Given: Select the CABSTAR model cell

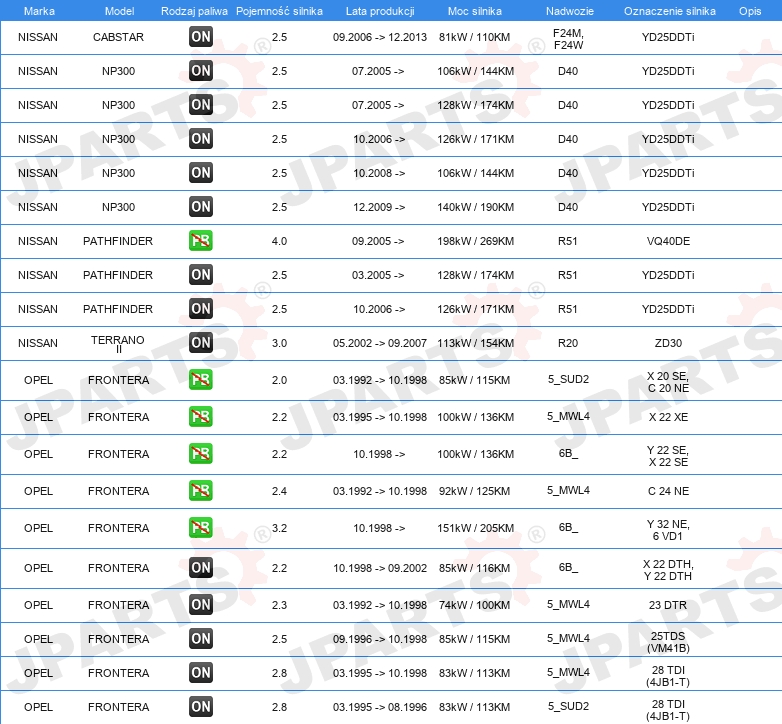Looking at the screenshot, I should click(x=118, y=37).
